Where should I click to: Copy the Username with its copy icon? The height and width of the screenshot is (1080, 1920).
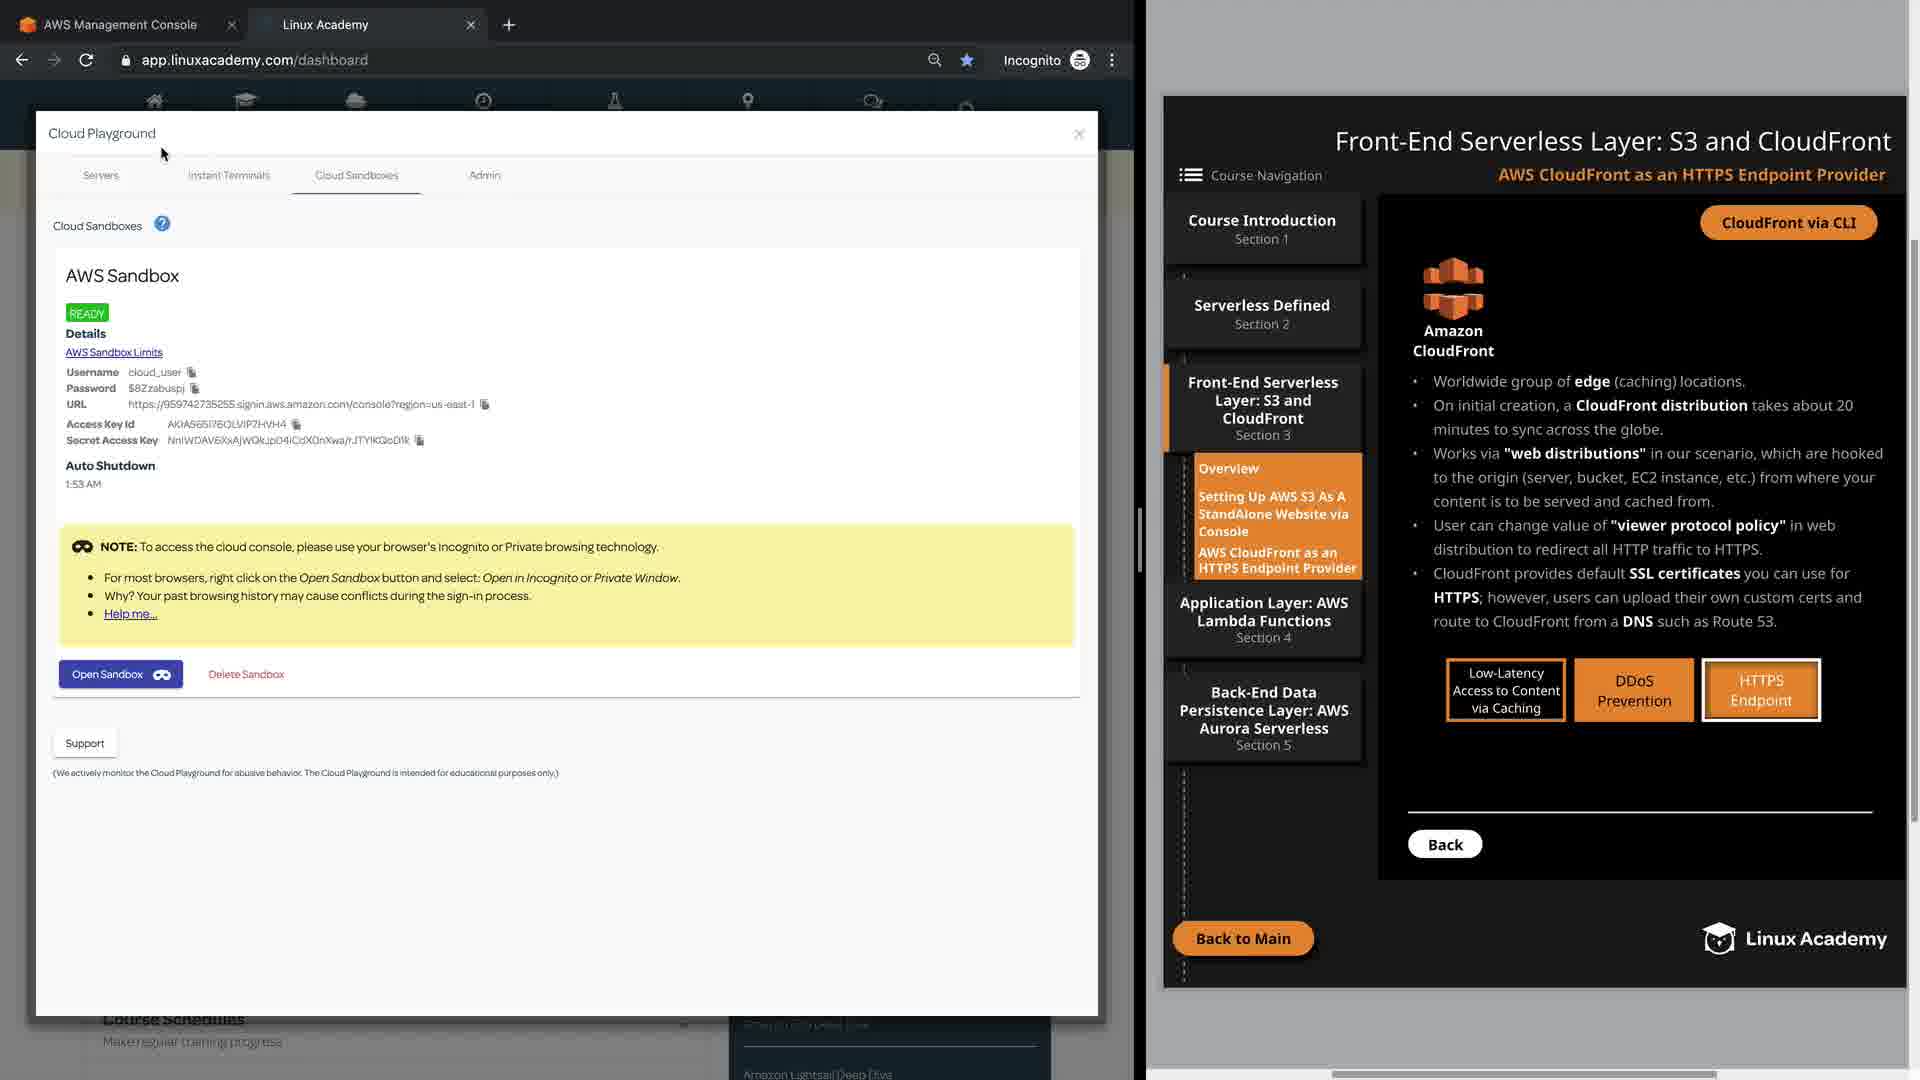pos(192,372)
